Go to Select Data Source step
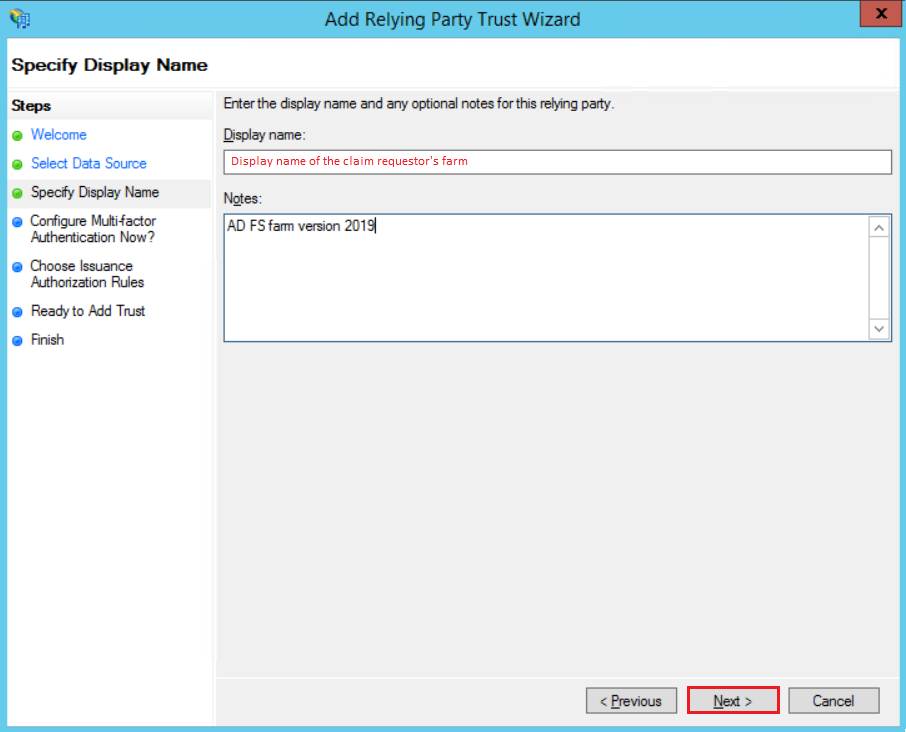 [x=89, y=164]
